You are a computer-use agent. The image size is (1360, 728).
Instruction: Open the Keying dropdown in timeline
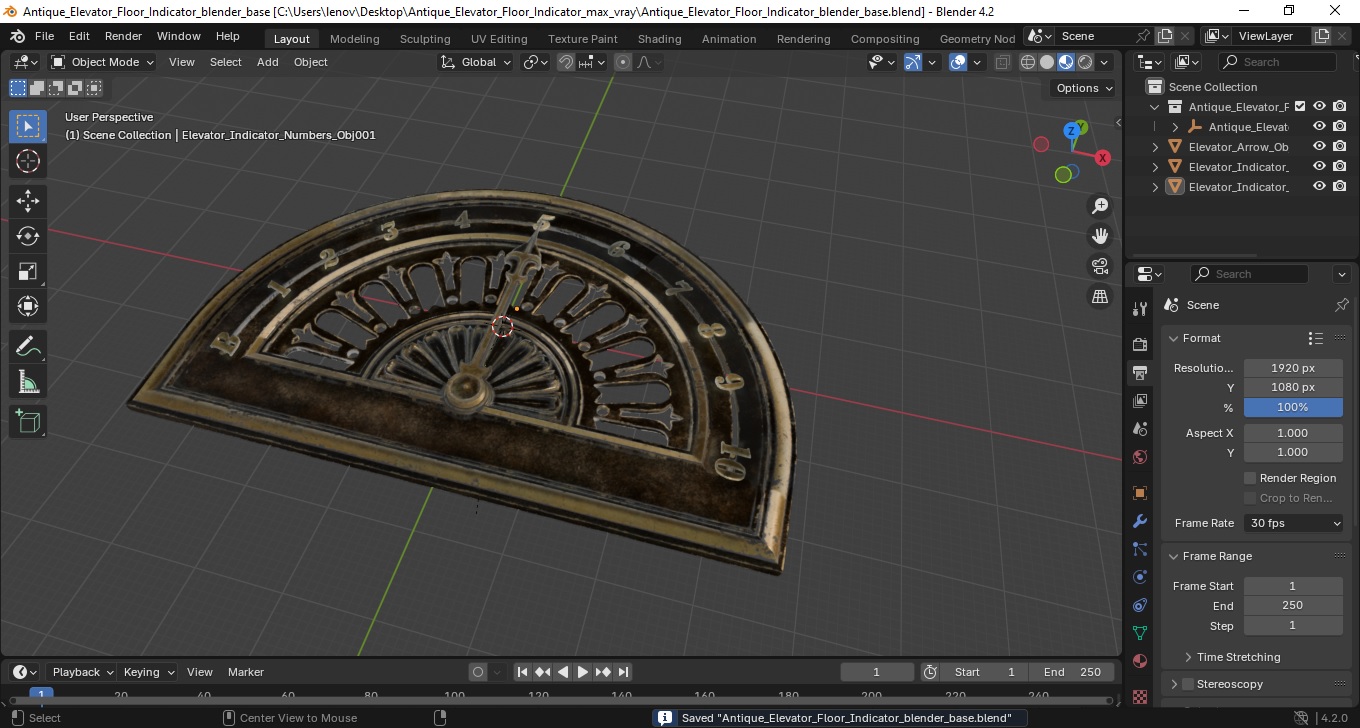coord(148,672)
